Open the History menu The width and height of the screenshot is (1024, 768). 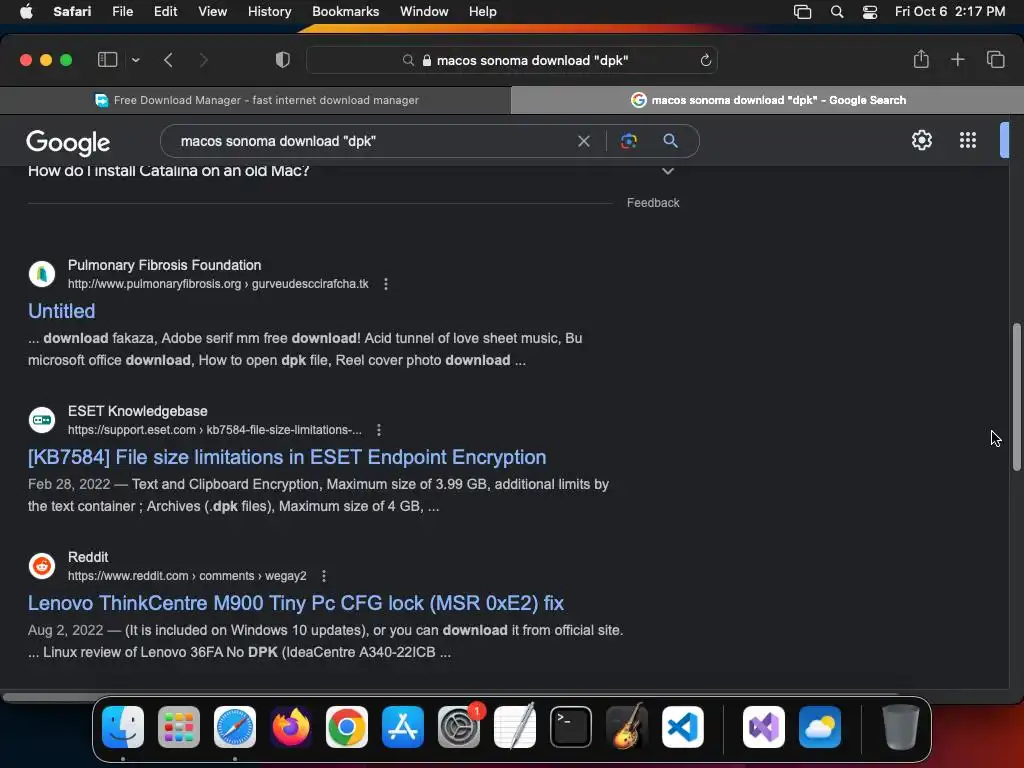(269, 11)
